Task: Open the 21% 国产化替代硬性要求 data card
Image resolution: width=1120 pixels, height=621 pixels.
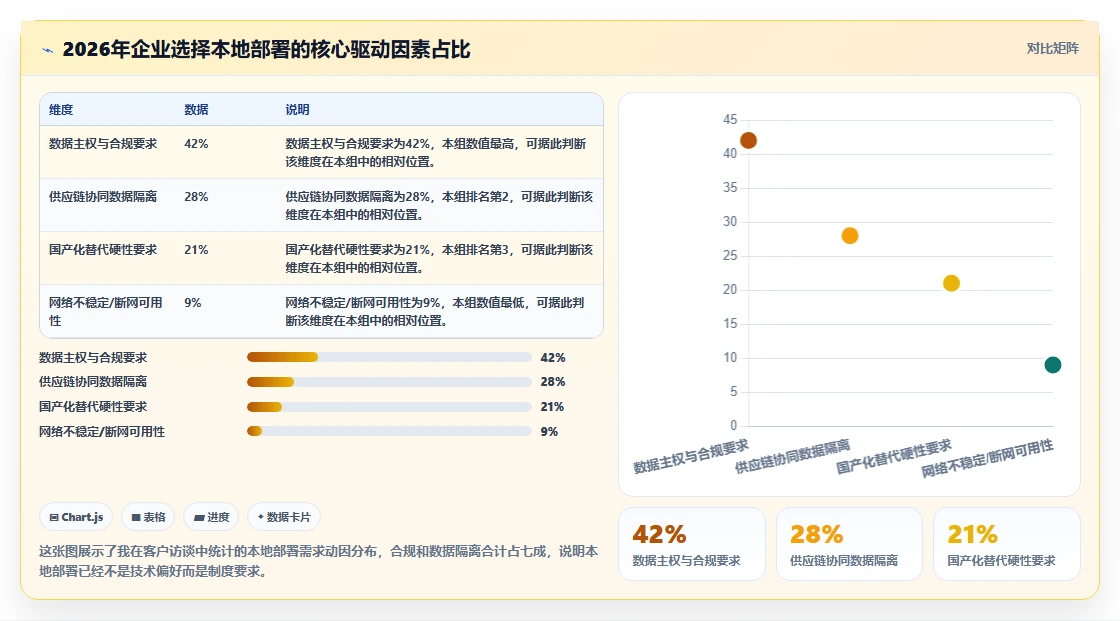Action: 1006,544
